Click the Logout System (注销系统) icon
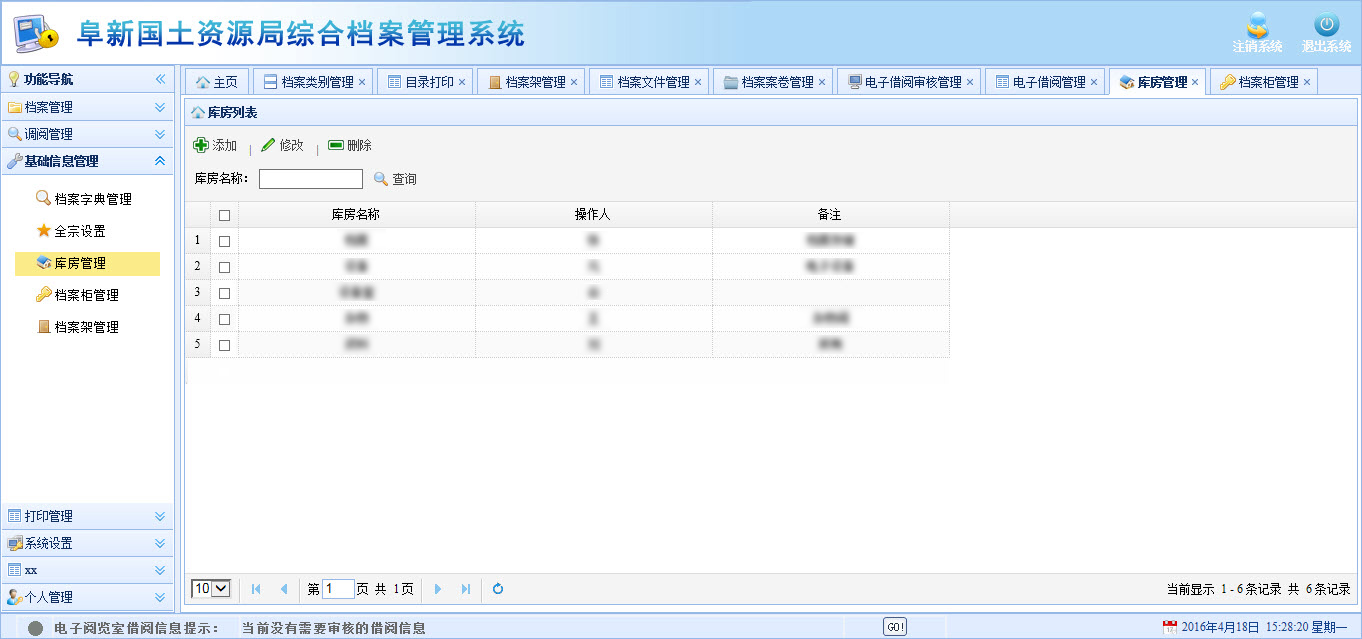 (1257, 26)
